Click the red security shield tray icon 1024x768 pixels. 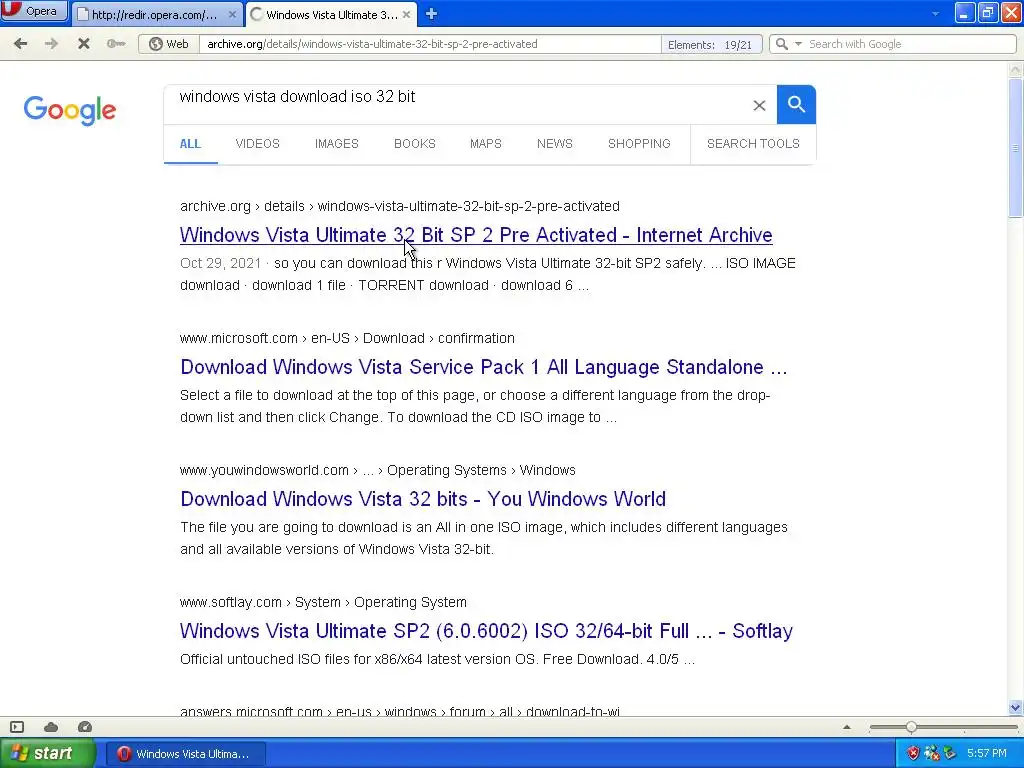pyautogui.click(x=913, y=754)
